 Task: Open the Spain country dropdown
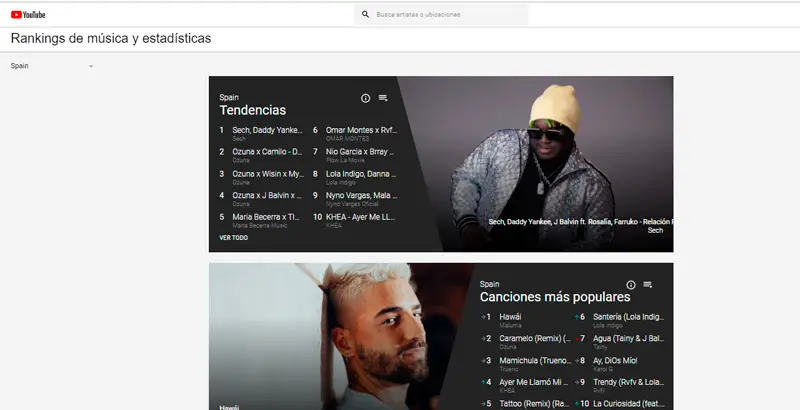tap(52, 66)
